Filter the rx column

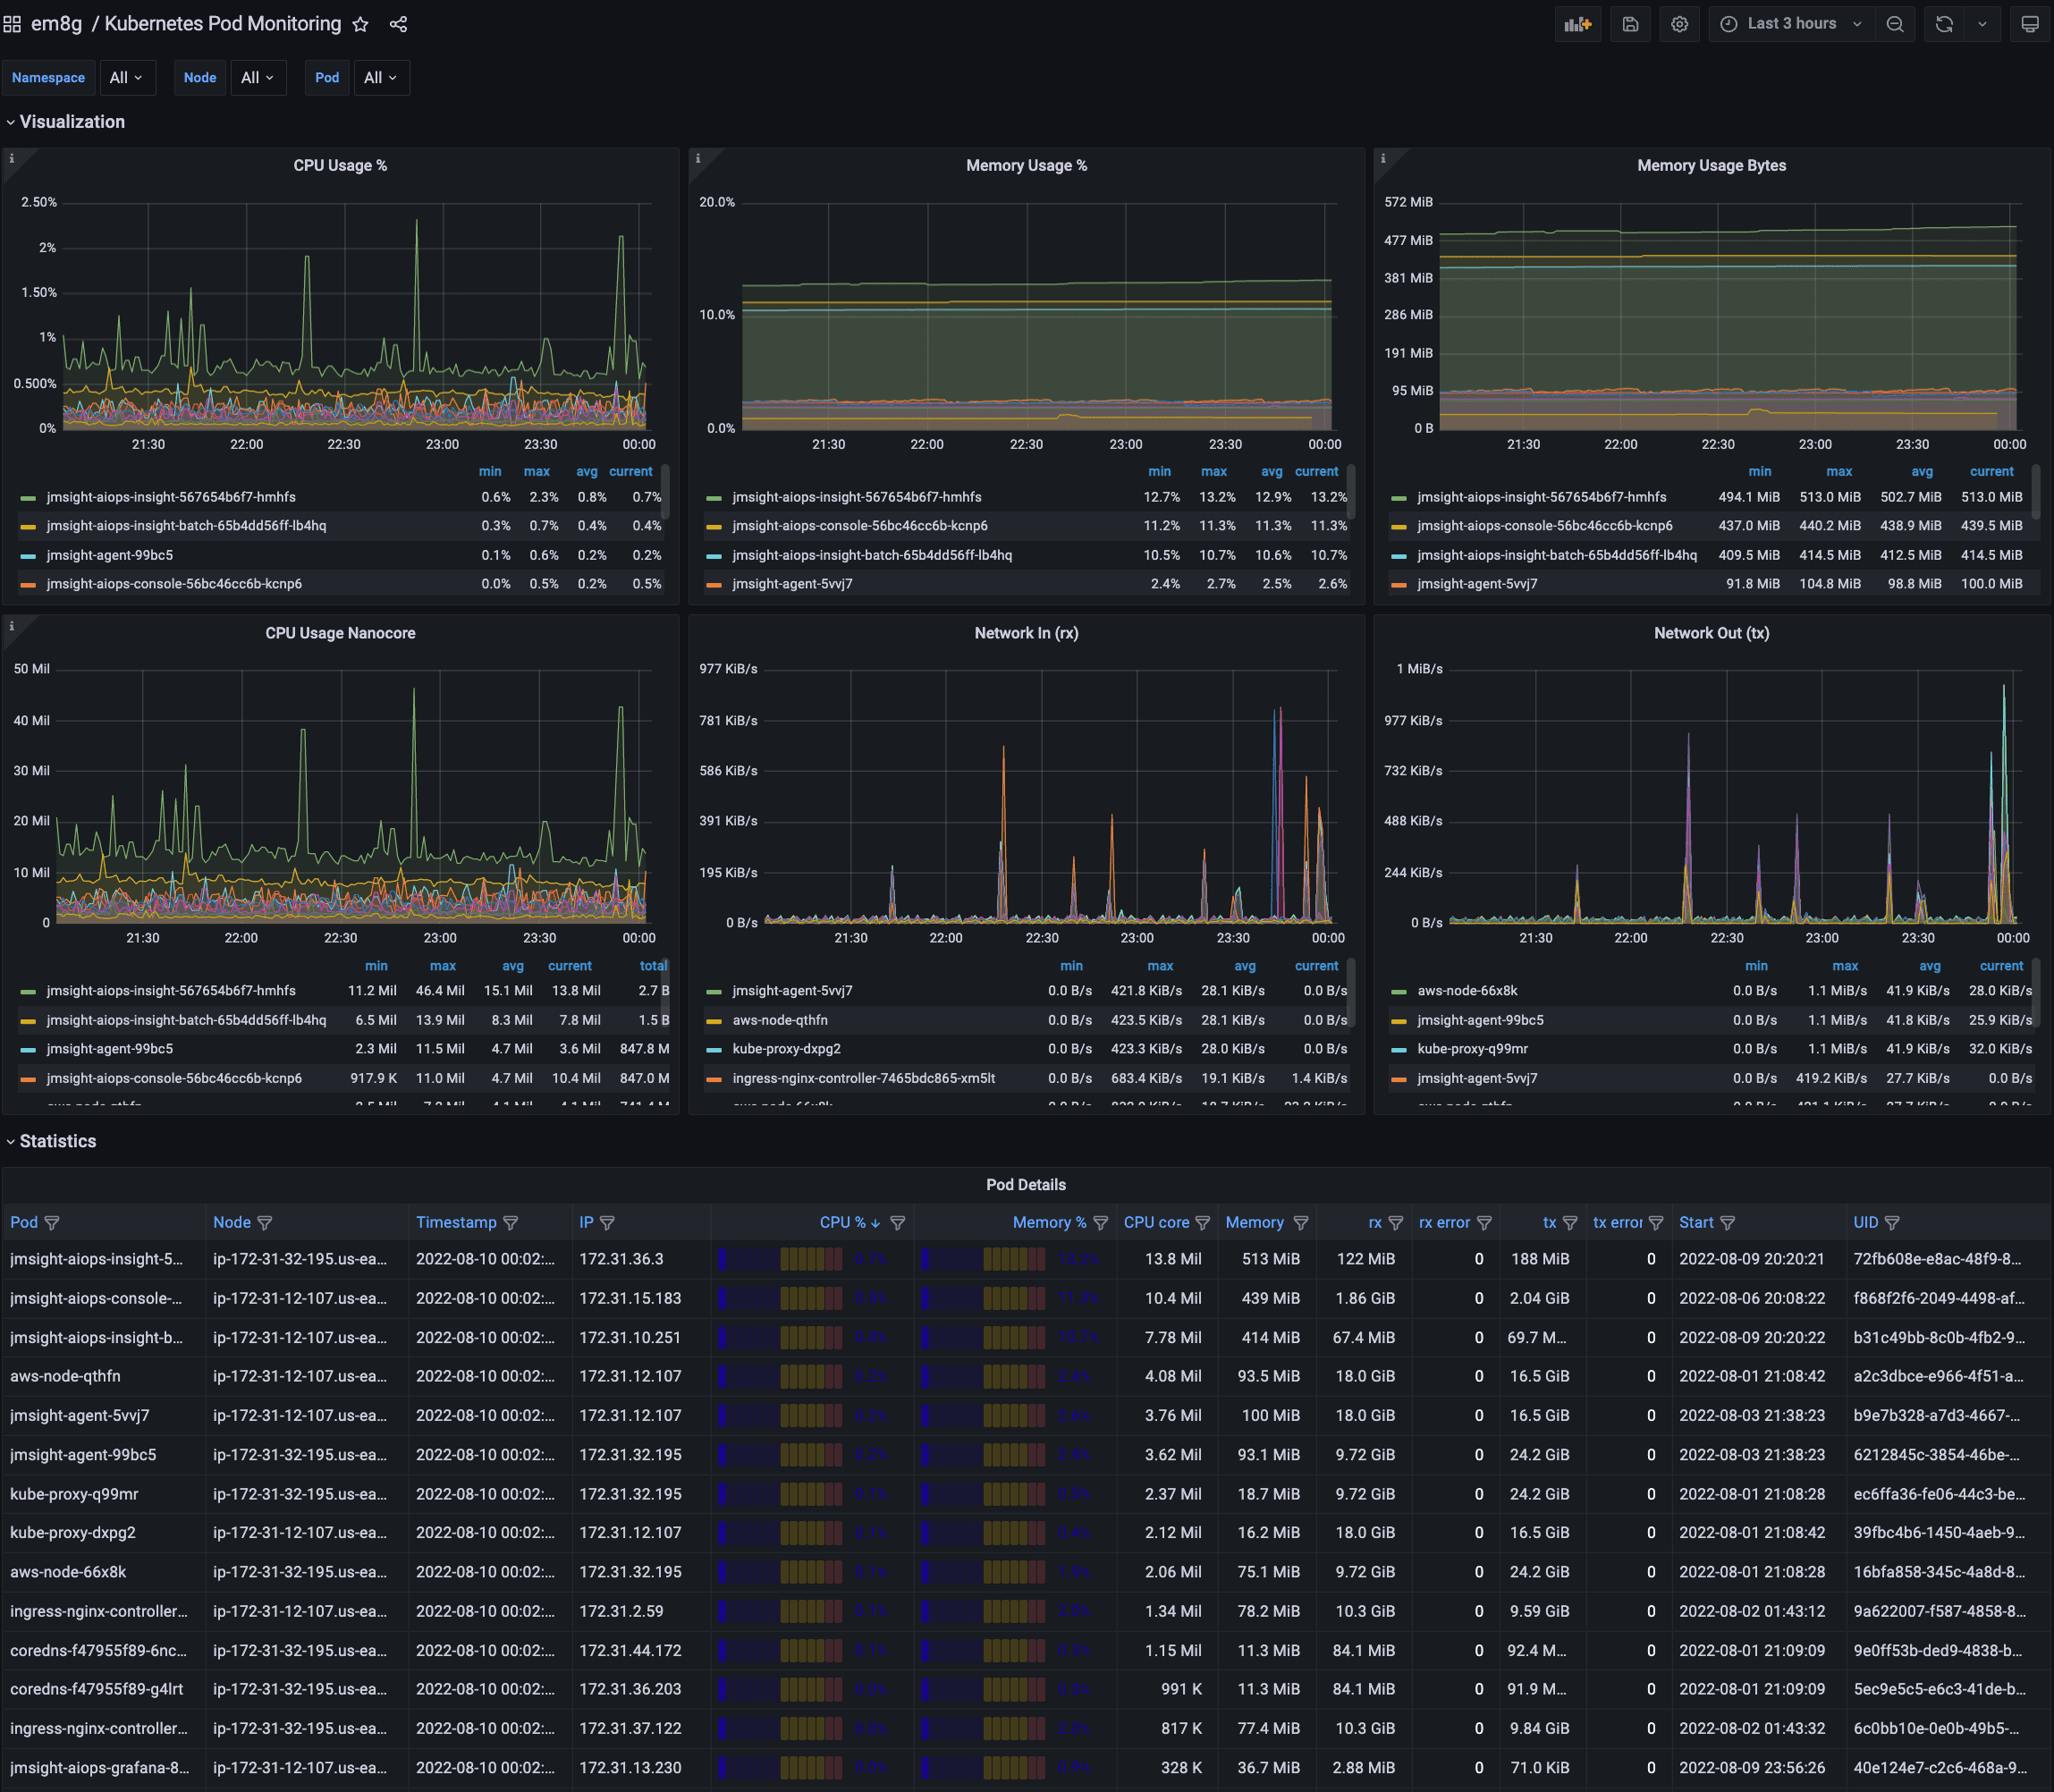click(x=1396, y=1223)
